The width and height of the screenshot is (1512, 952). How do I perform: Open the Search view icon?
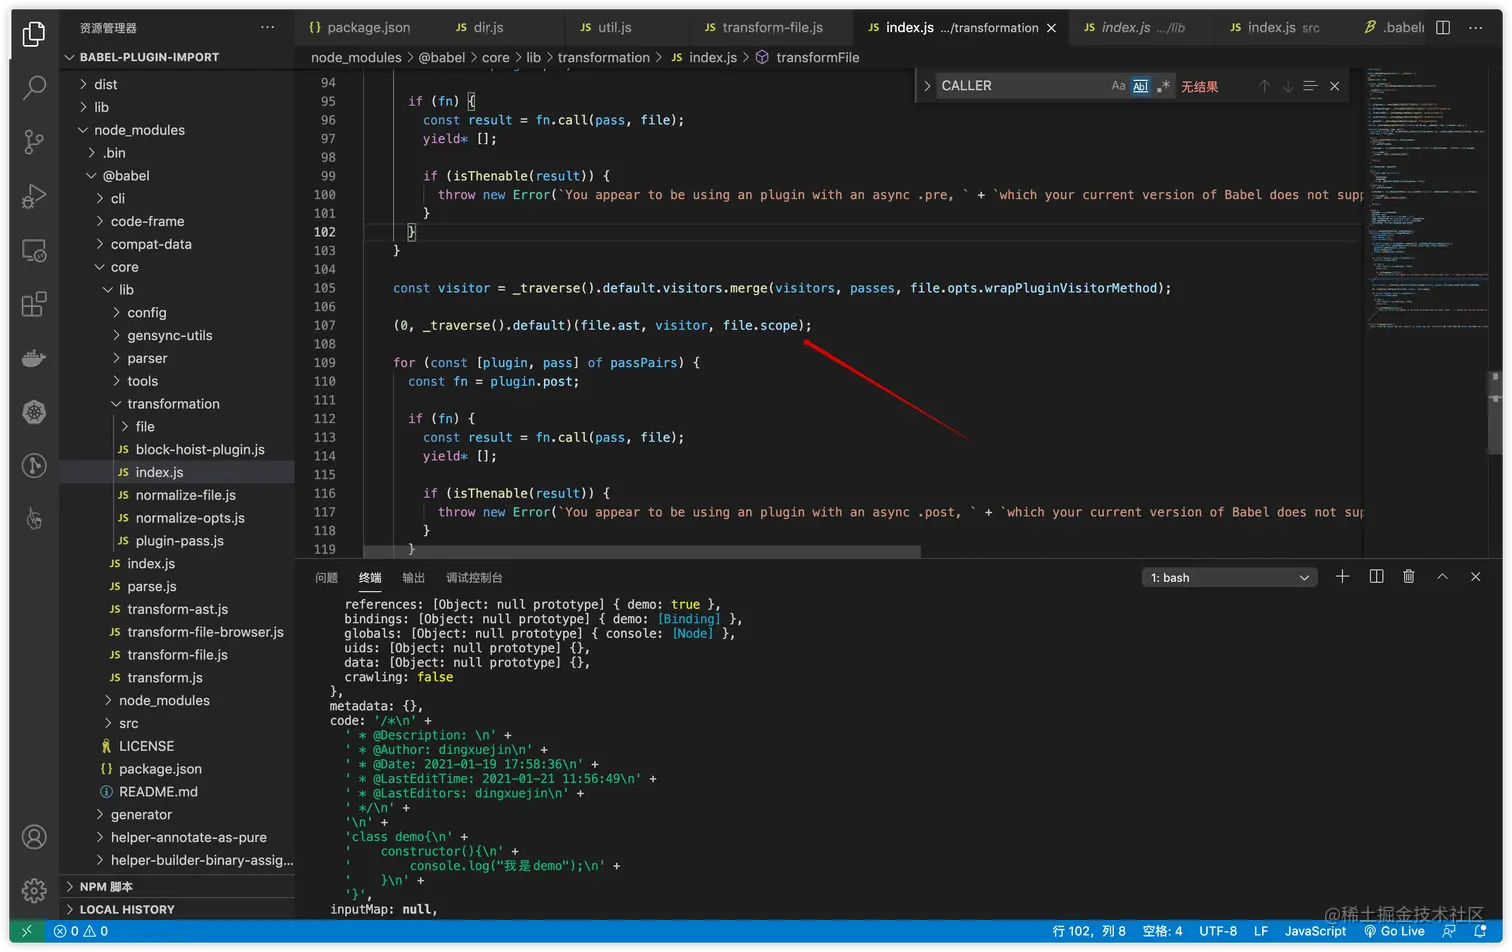click(x=34, y=88)
